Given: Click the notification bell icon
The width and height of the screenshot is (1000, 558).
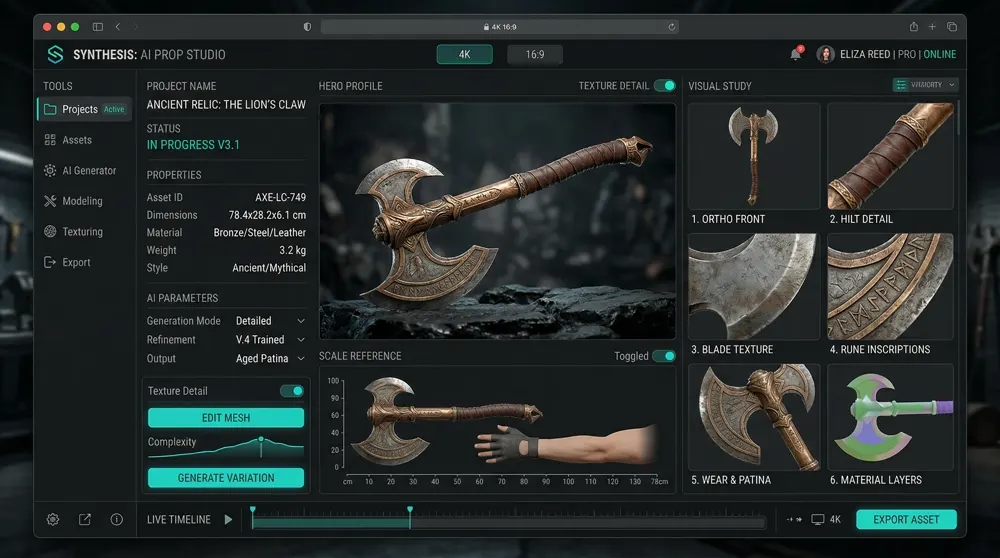Looking at the screenshot, I should pos(796,54).
